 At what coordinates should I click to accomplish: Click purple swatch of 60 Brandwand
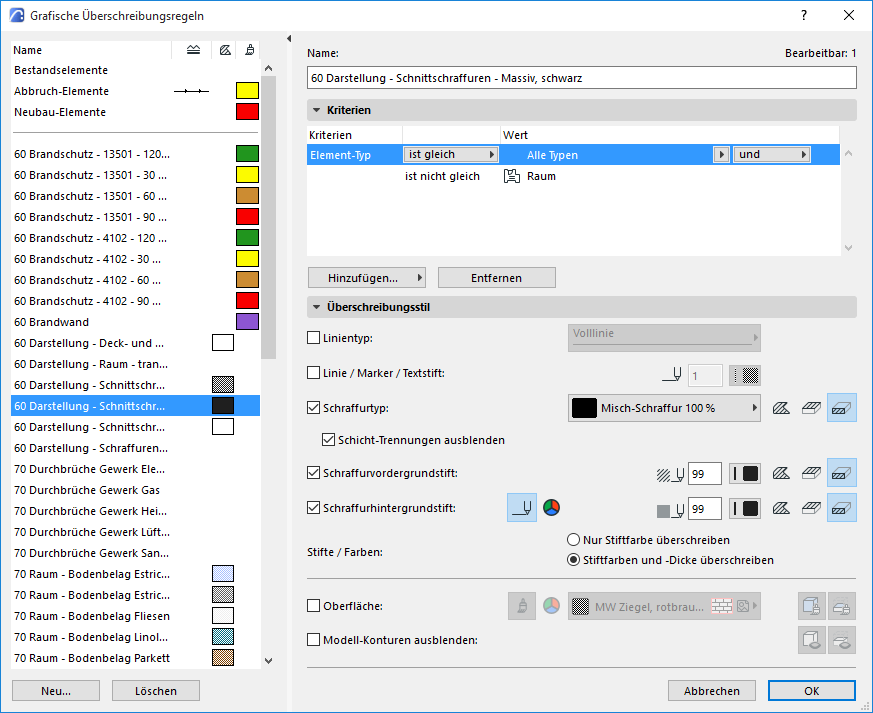[247, 322]
